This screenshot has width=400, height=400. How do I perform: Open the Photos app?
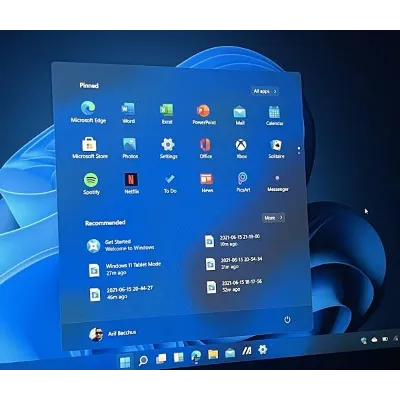pos(130,148)
